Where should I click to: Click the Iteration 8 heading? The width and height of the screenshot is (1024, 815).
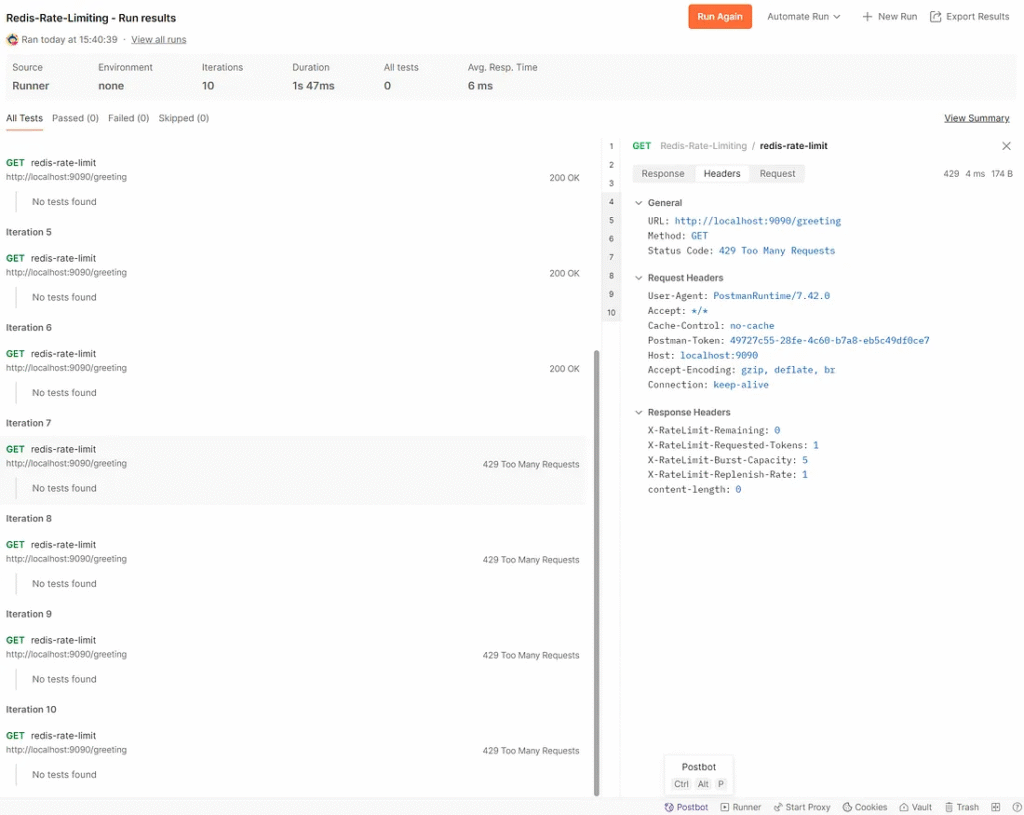29,519
